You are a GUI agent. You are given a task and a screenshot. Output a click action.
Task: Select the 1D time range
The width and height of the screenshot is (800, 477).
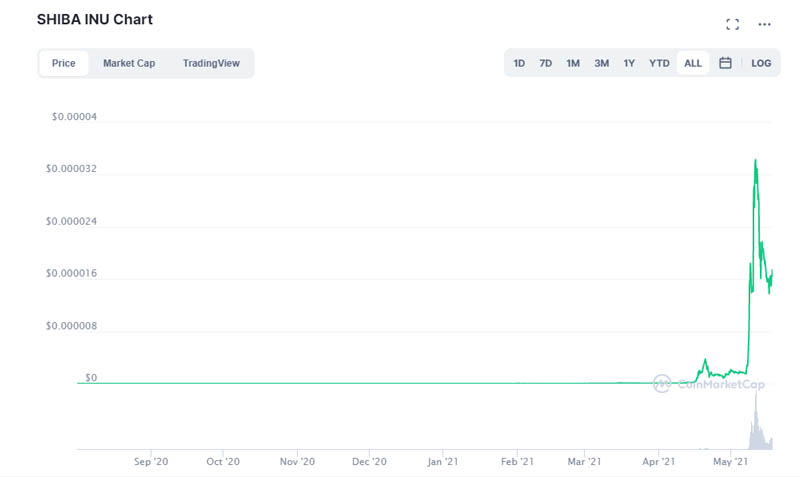point(519,63)
